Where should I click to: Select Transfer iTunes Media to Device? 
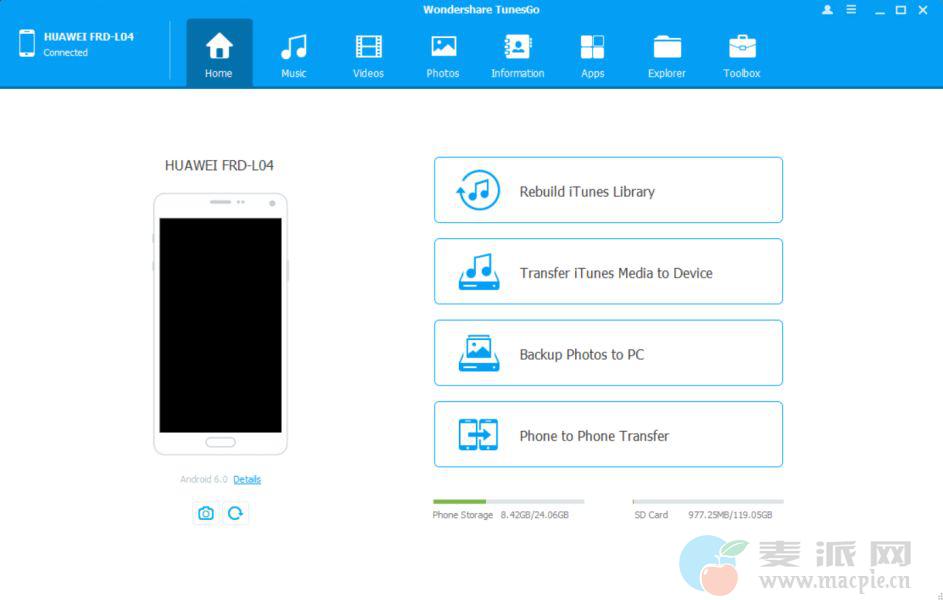tap(608, 272)
